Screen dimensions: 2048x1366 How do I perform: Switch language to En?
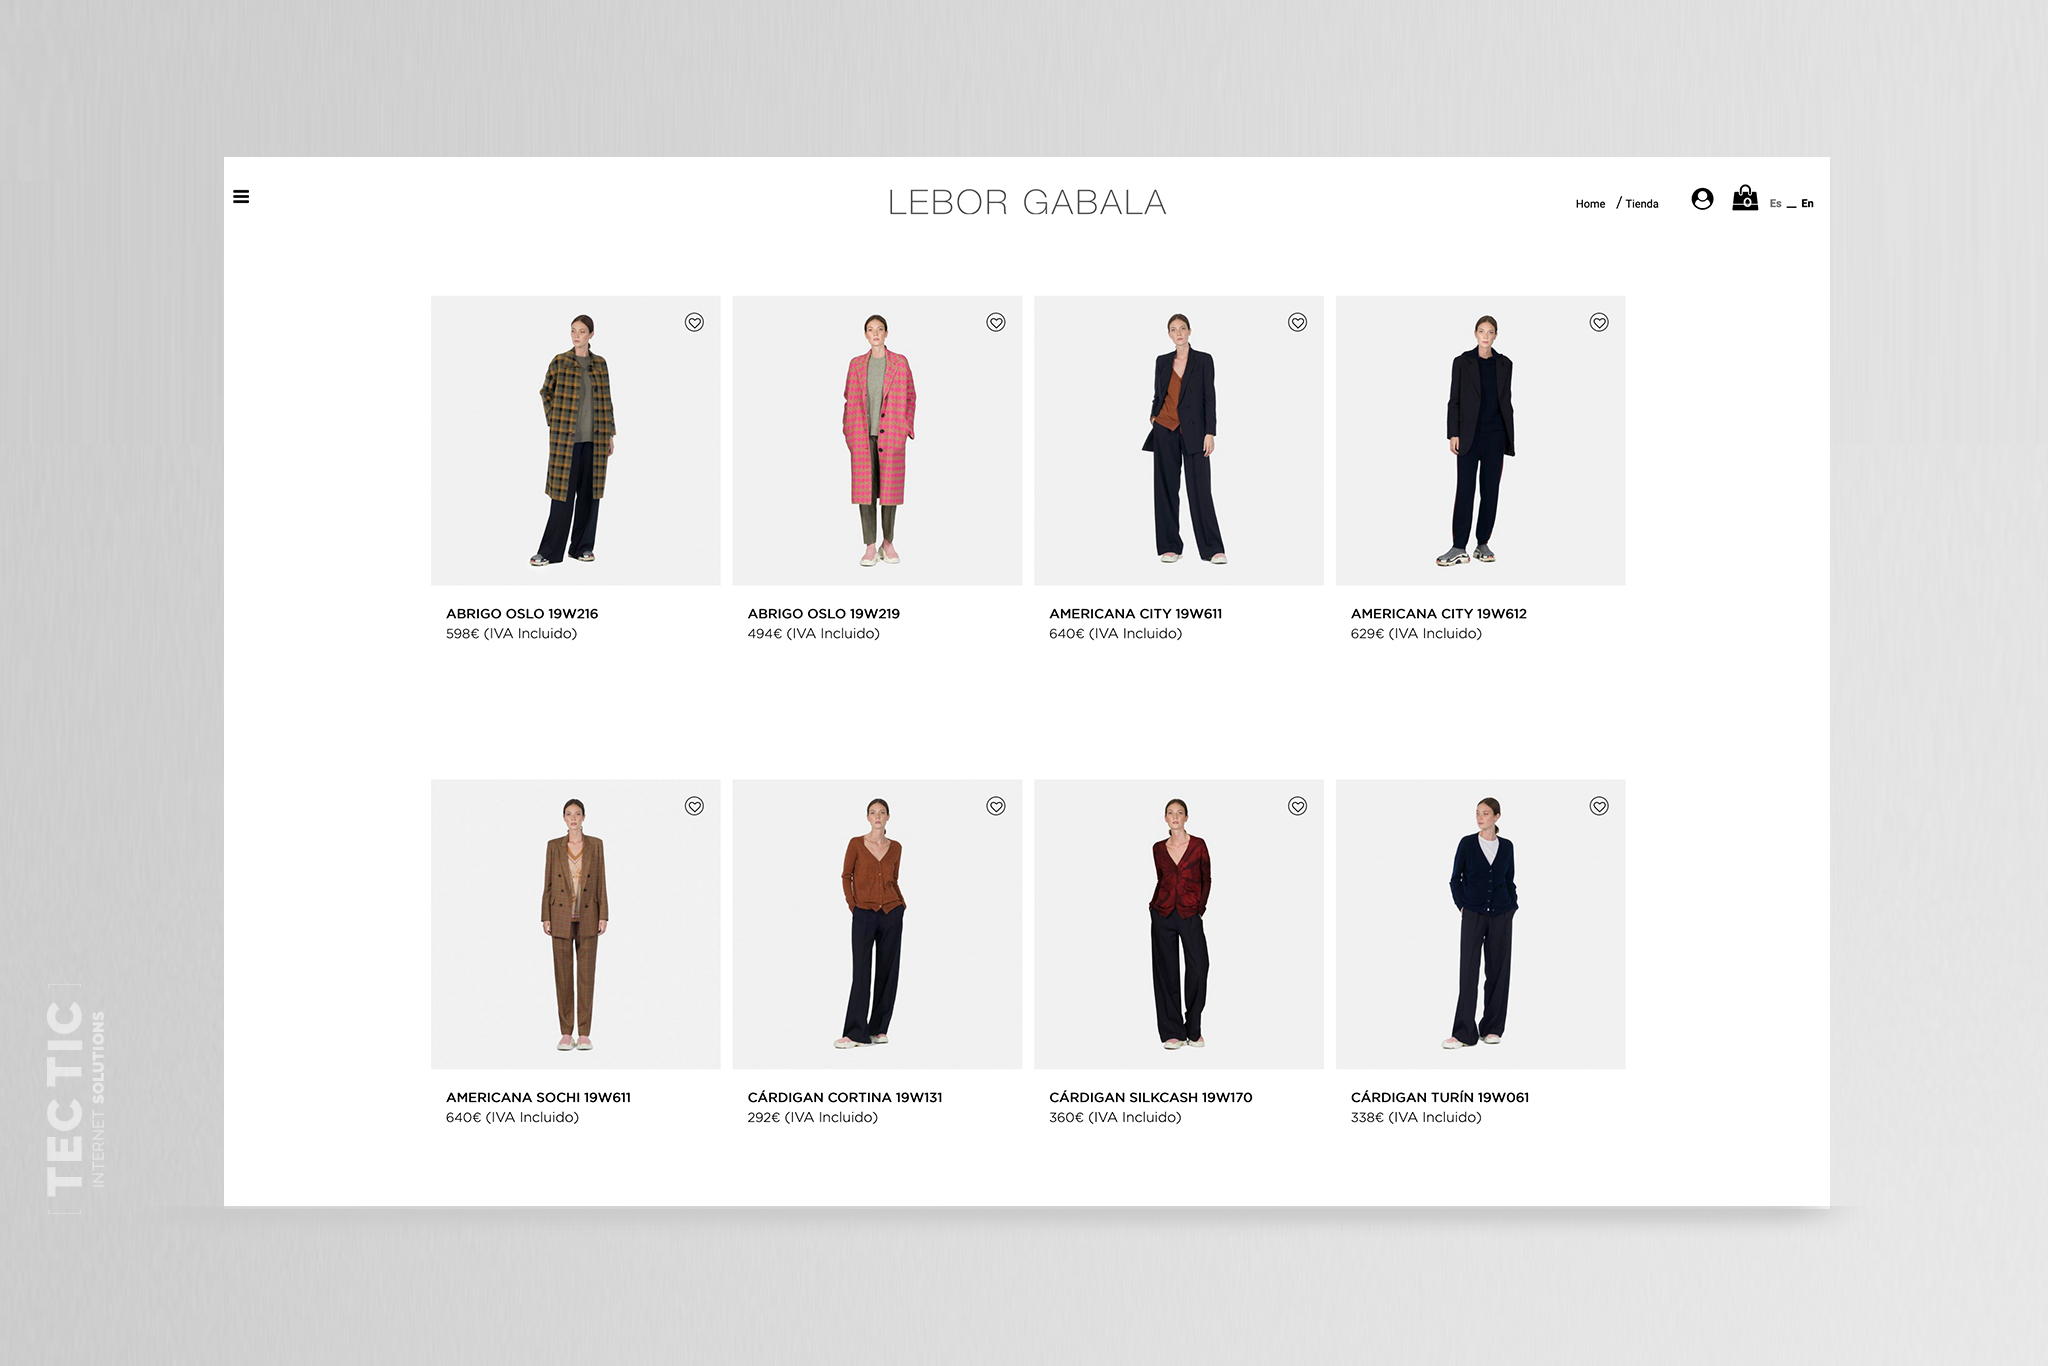[1807, 204]
